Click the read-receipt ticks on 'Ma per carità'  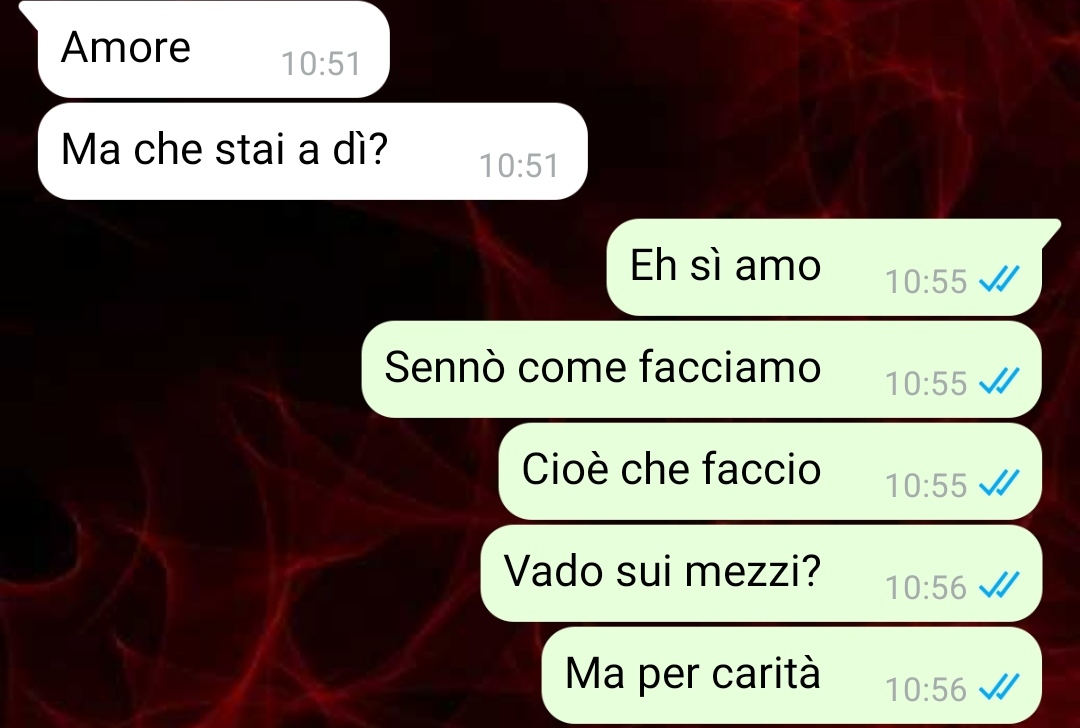(x=999, y=687)
